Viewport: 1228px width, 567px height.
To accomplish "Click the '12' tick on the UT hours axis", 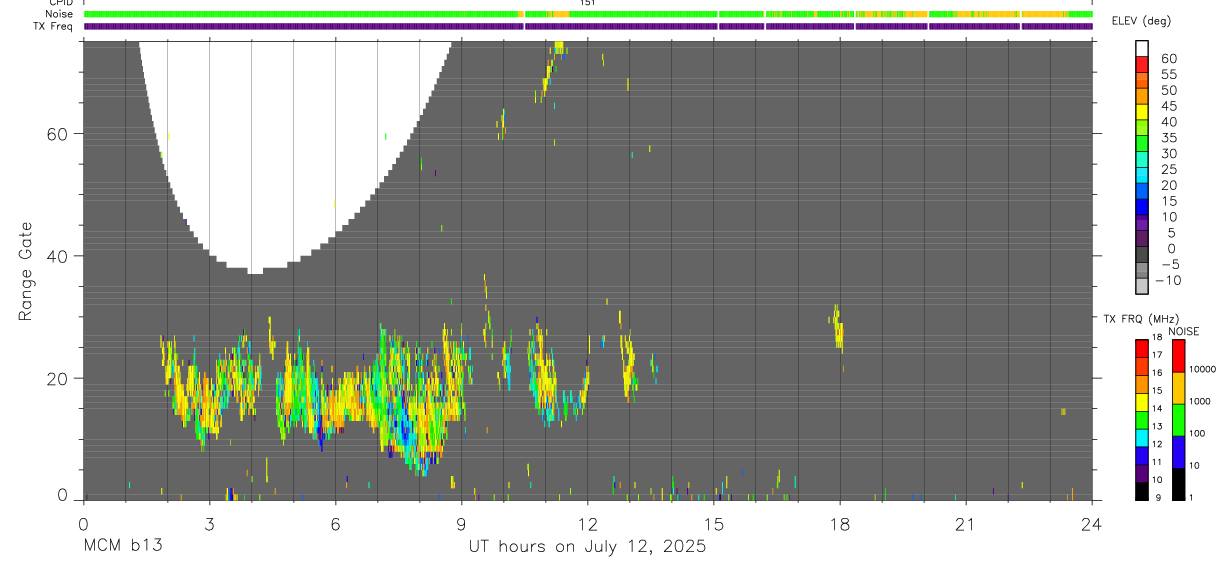I will [x=587, y=524].
